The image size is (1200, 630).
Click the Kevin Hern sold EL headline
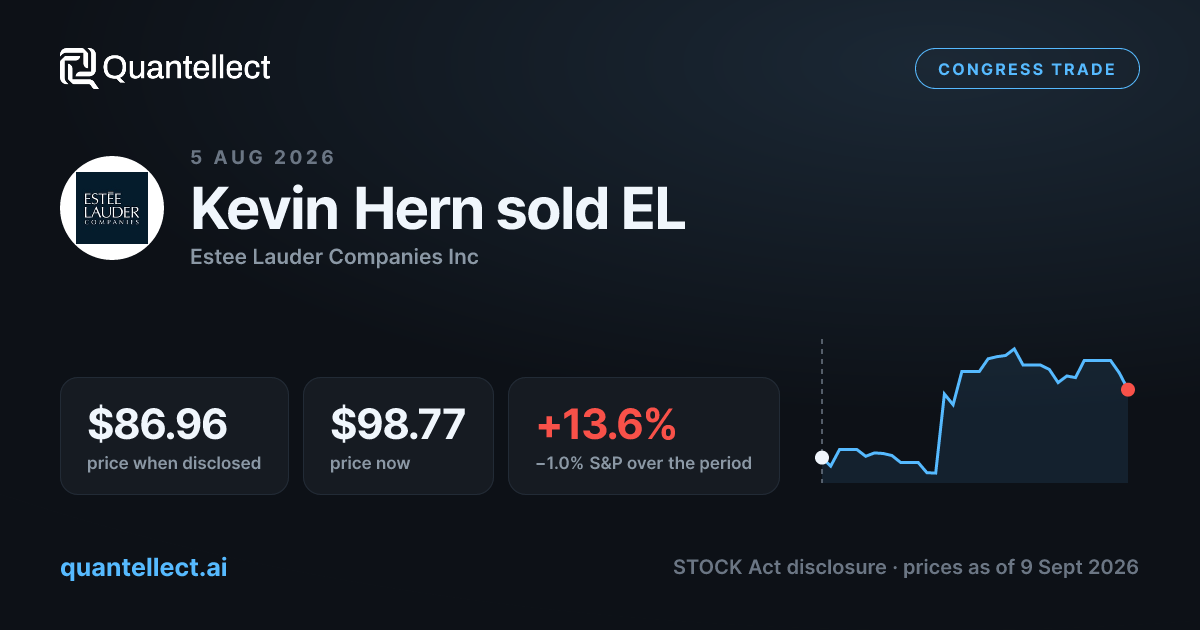pyautogui.click(x=438, y=209)
